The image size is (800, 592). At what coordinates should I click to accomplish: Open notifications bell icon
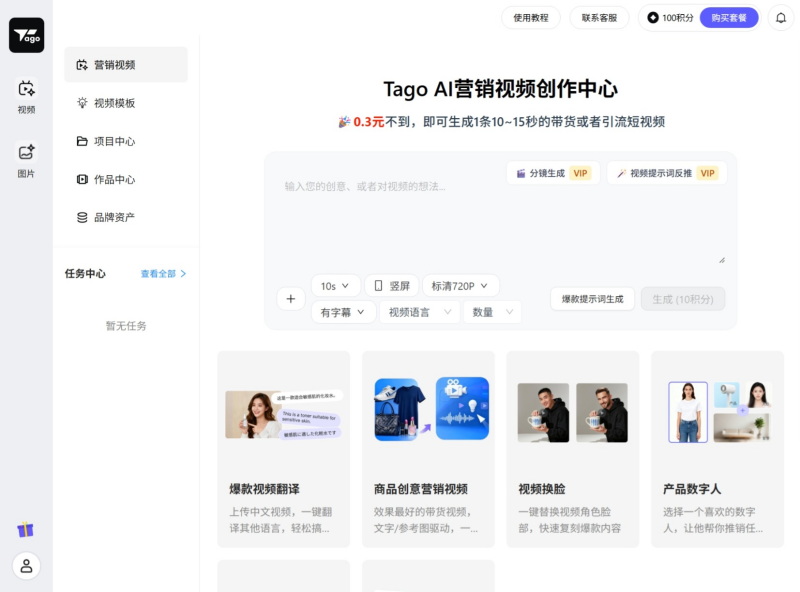point(780,18)
